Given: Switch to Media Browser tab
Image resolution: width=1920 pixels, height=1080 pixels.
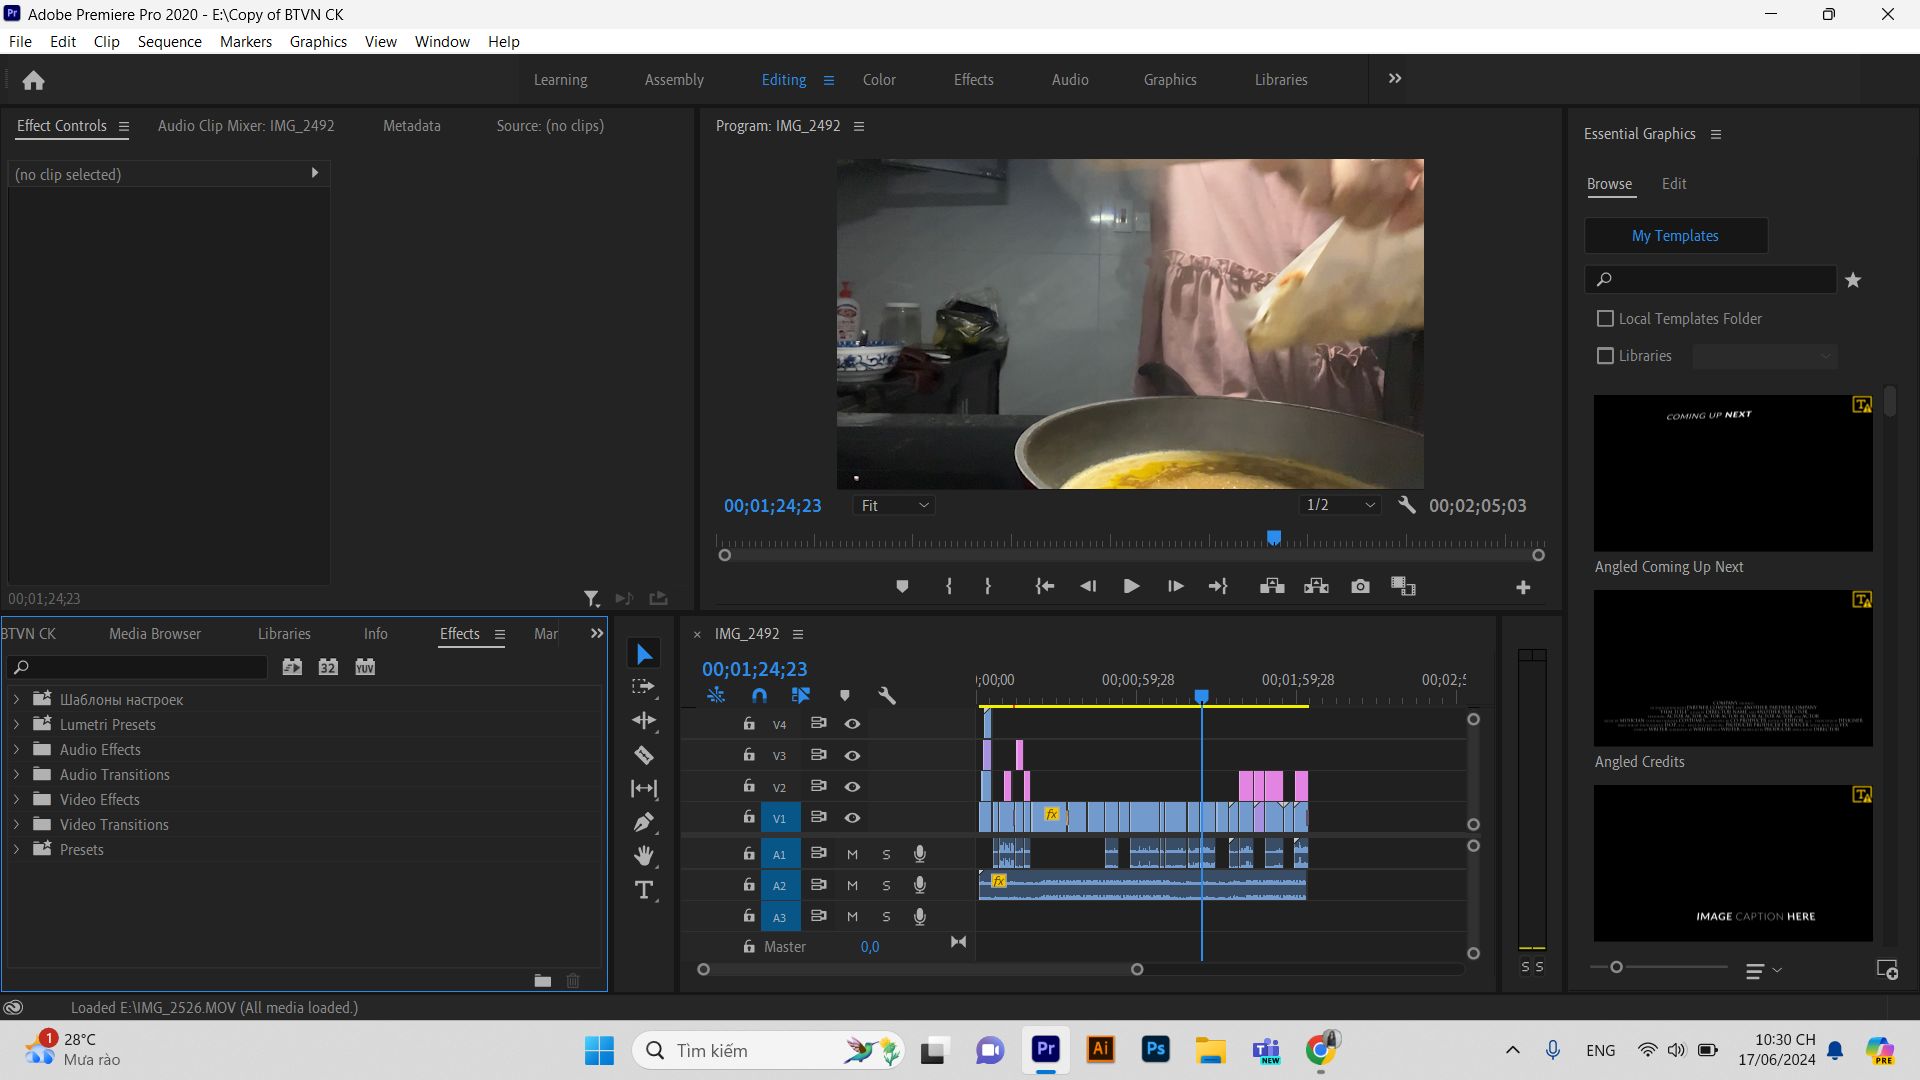Looking at the screenshot, I should click(155, 634).
